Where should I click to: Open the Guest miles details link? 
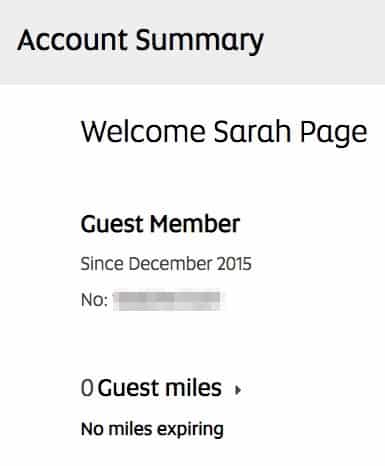click(x=160, y=388)
